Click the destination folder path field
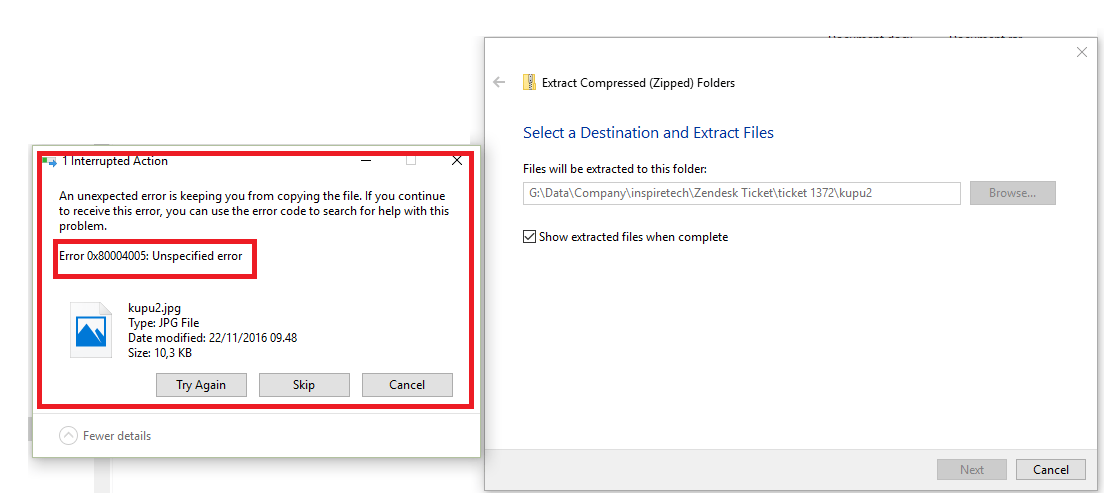 click(x=741, y=193)
